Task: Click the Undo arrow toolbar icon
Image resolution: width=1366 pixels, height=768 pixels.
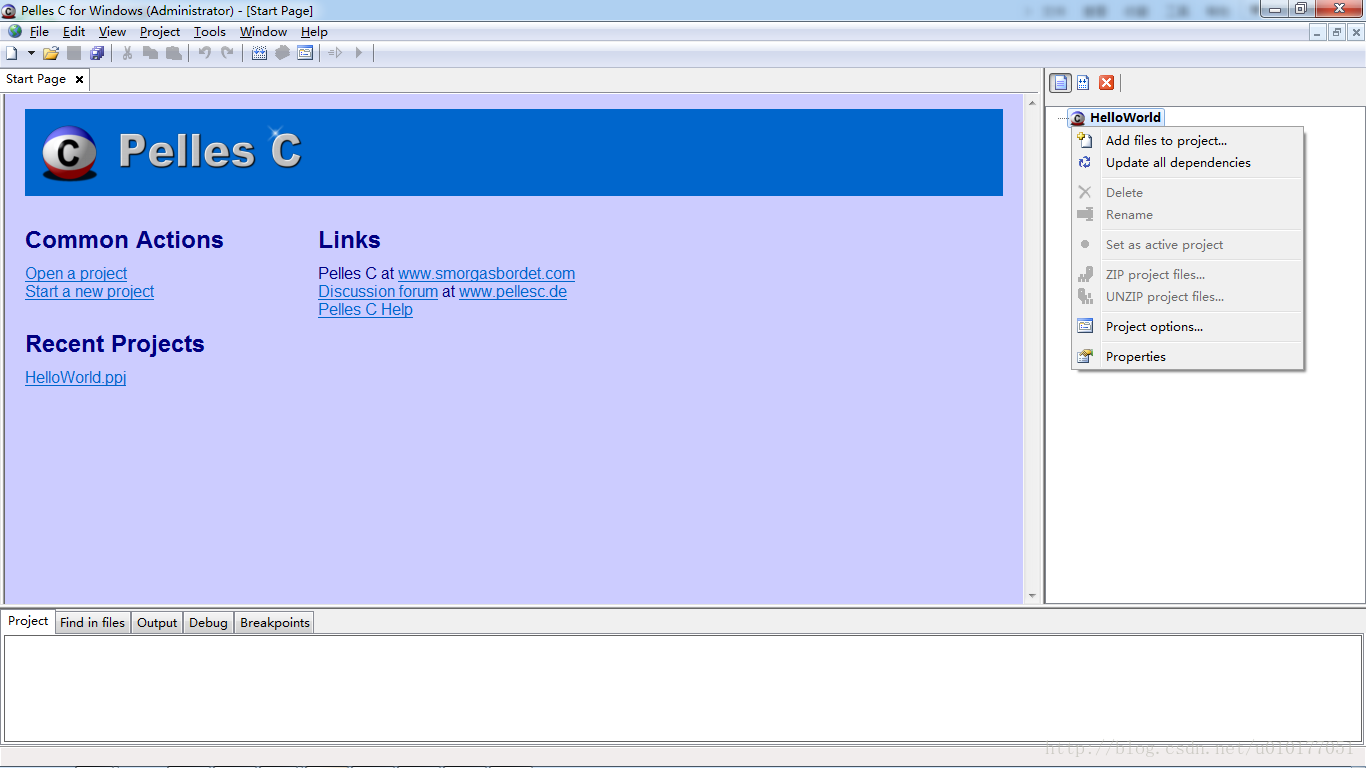Action: pos(204,53)
